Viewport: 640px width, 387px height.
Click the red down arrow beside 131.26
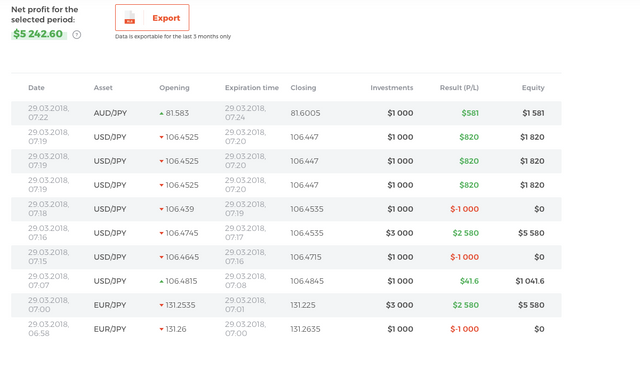tap(161, 329)
